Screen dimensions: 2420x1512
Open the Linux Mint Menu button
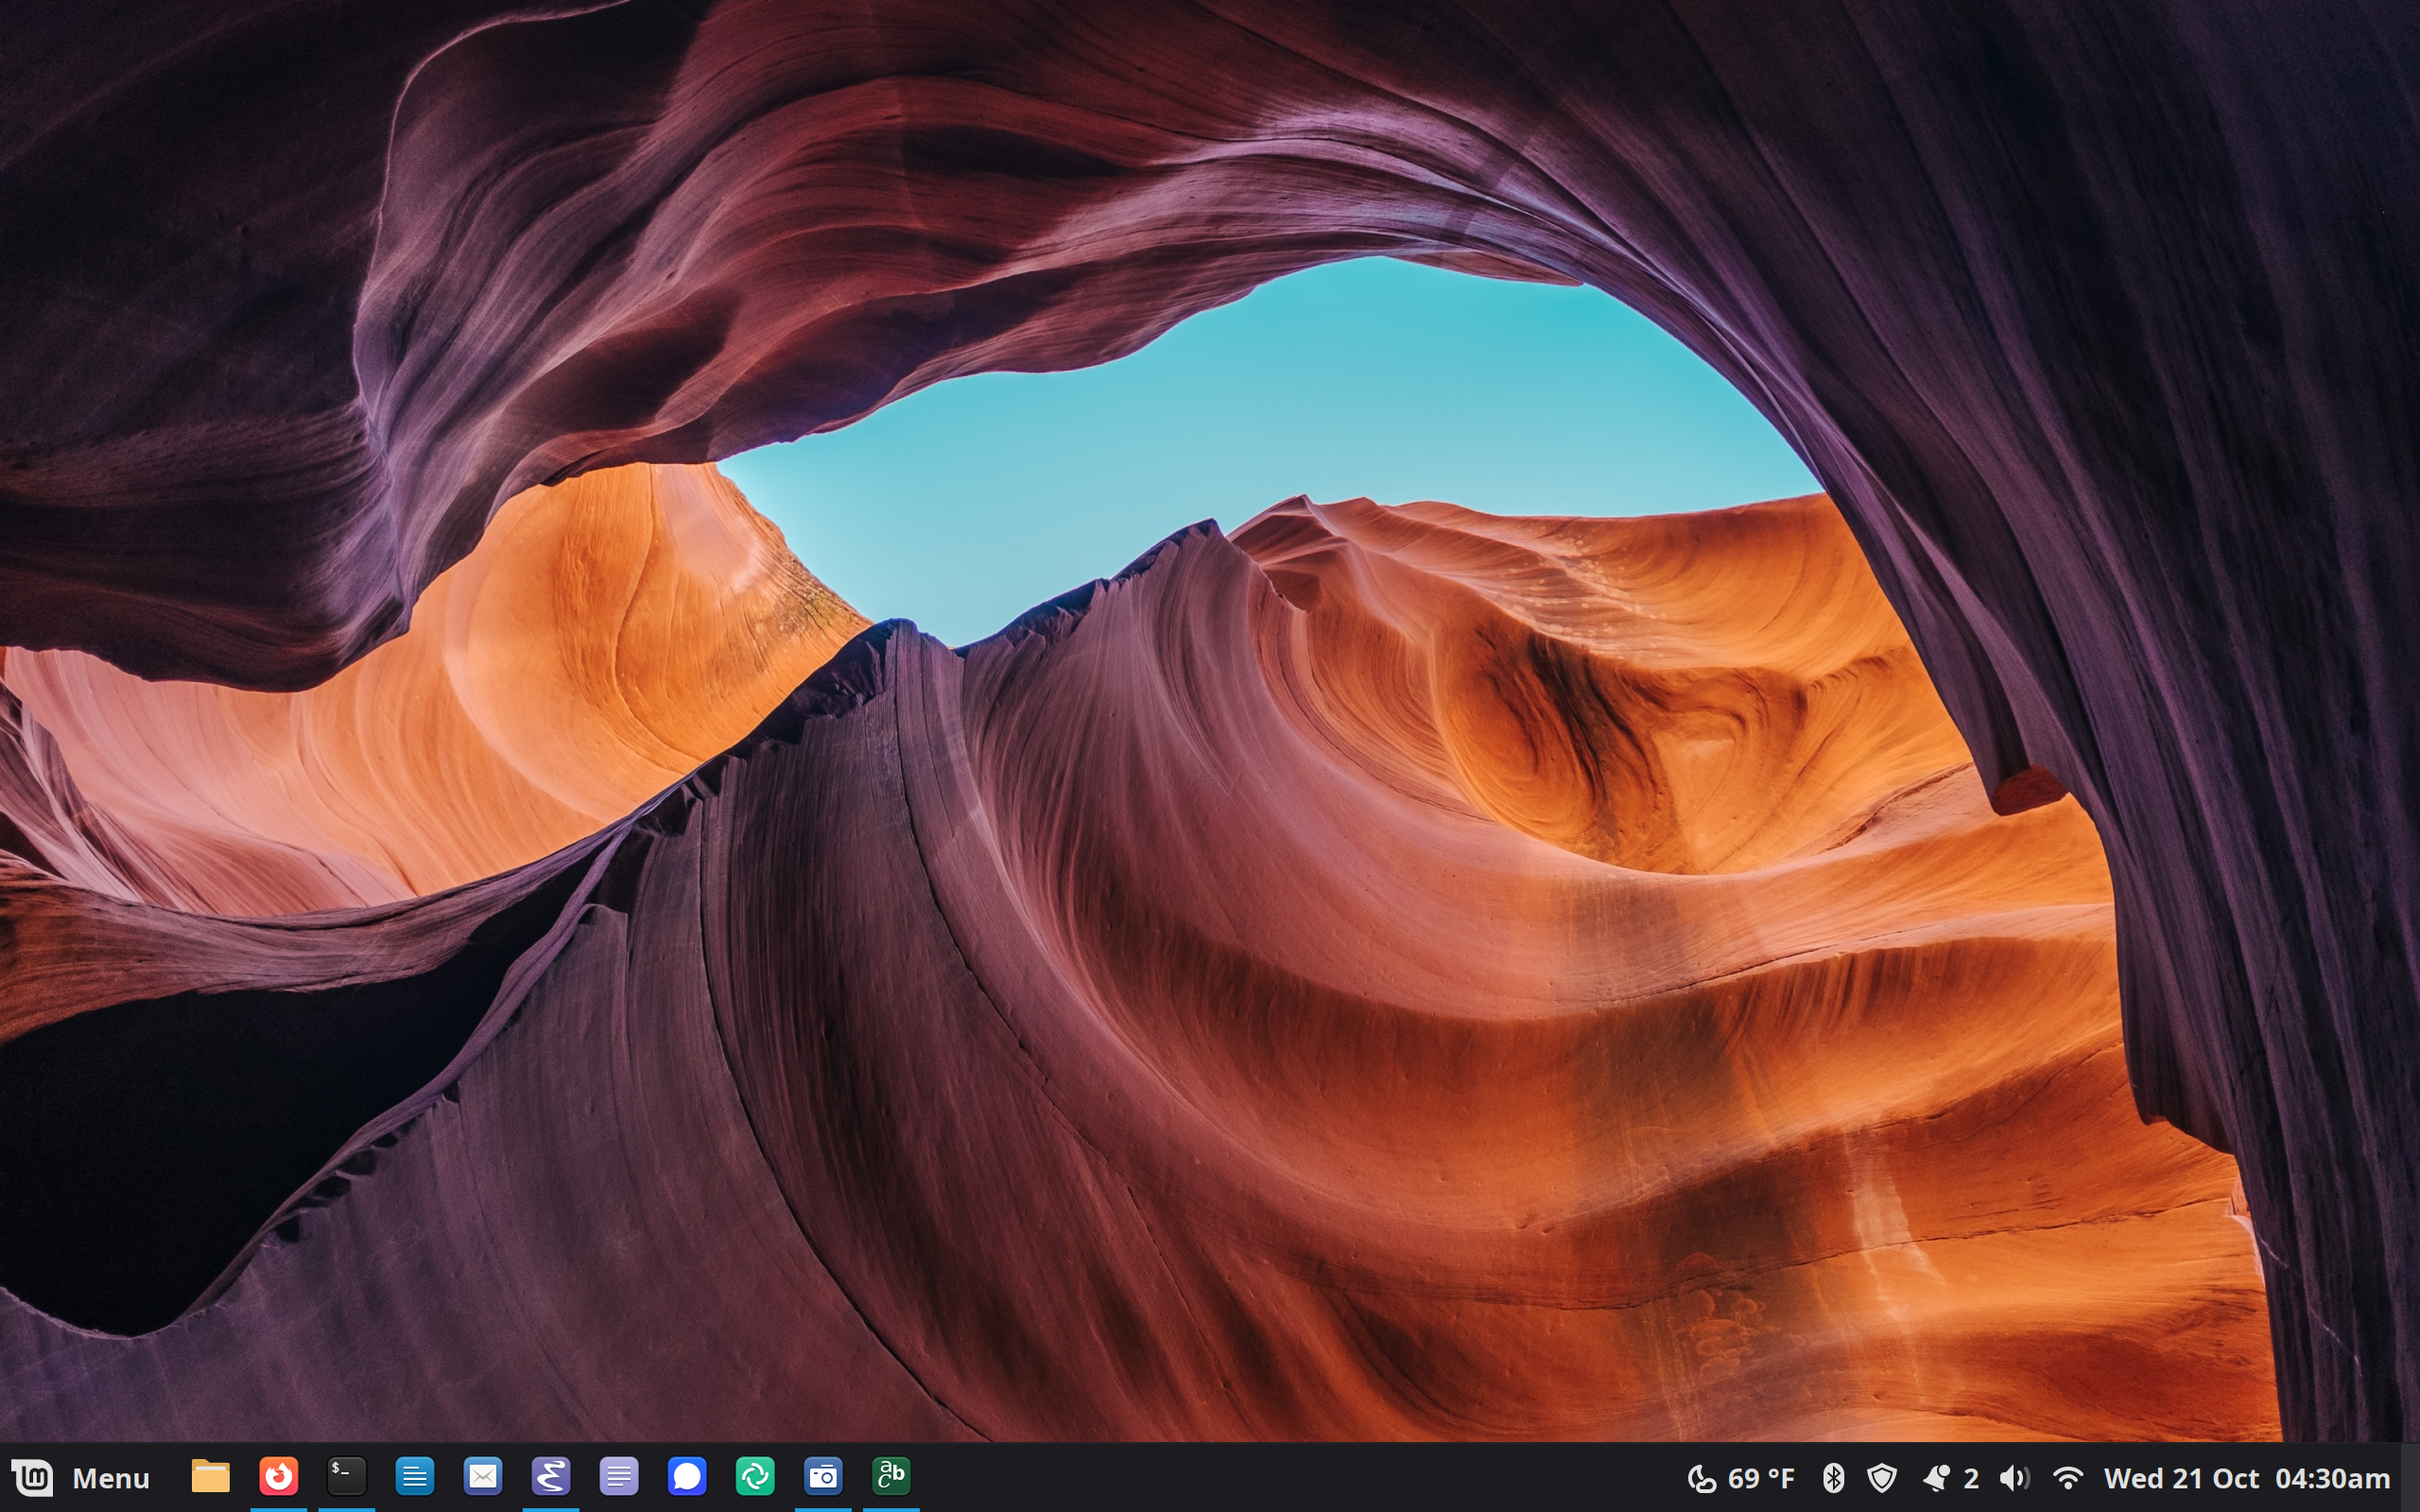click(x=80, y=1477)
